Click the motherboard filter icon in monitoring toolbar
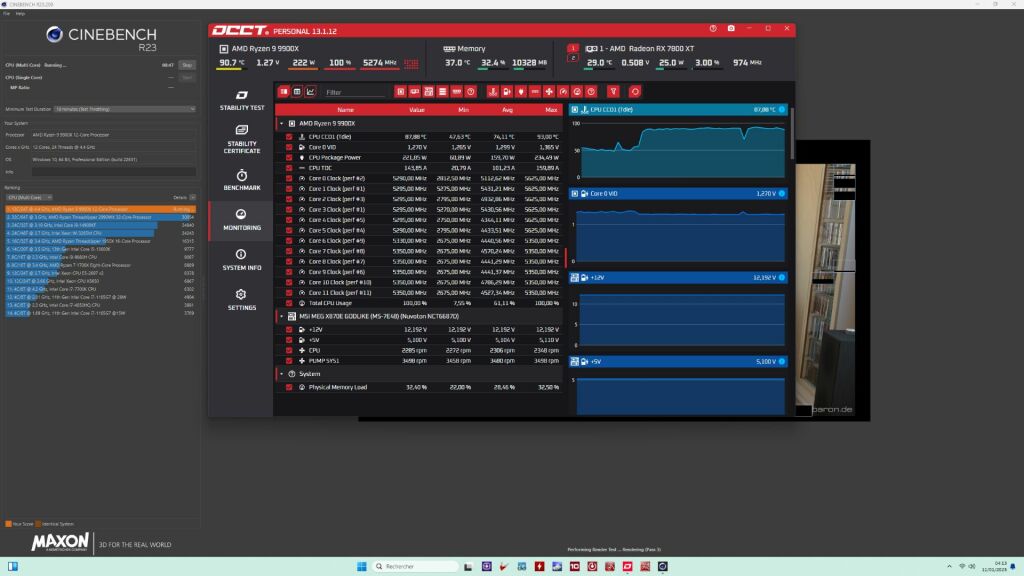Screen dimensions: 1024x576 click(428, 92)
